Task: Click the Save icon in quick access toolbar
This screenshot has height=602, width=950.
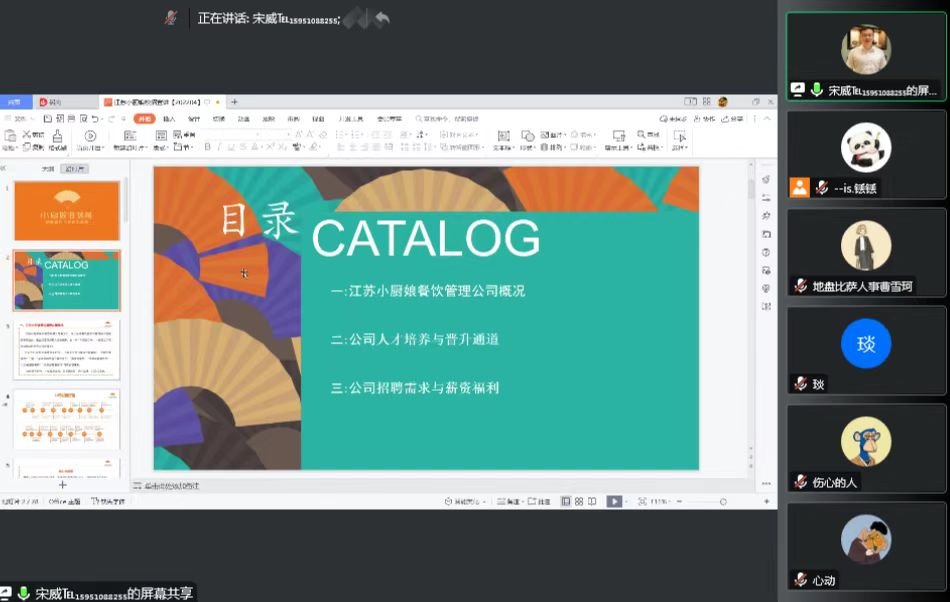Action: [x=46, y=119]
